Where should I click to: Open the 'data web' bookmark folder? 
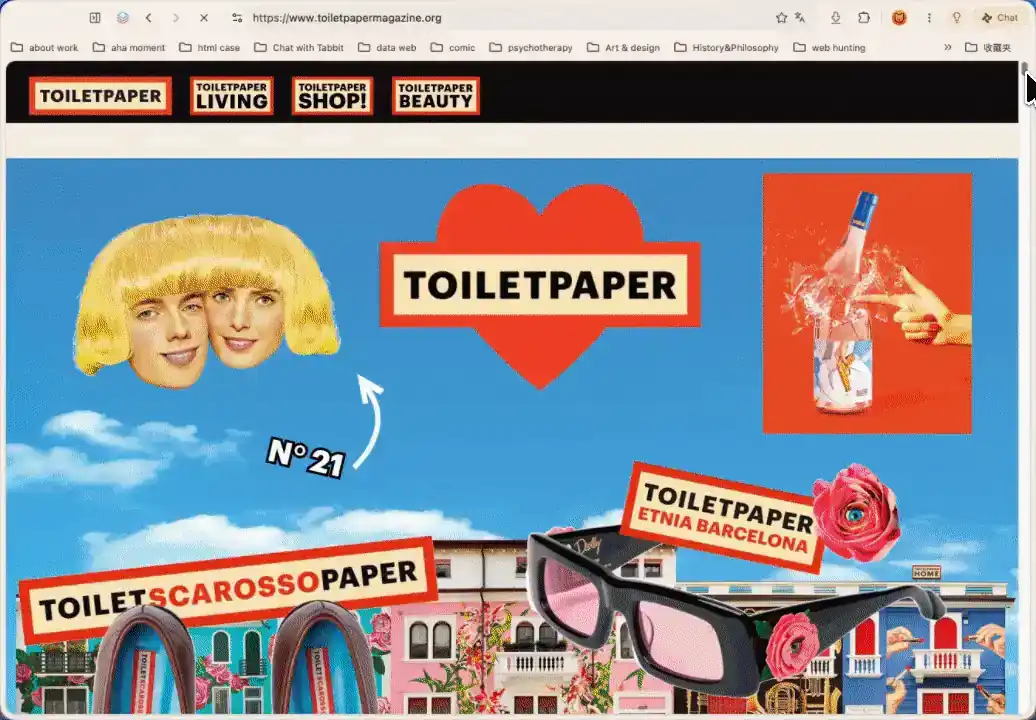[x=387, y=48]
